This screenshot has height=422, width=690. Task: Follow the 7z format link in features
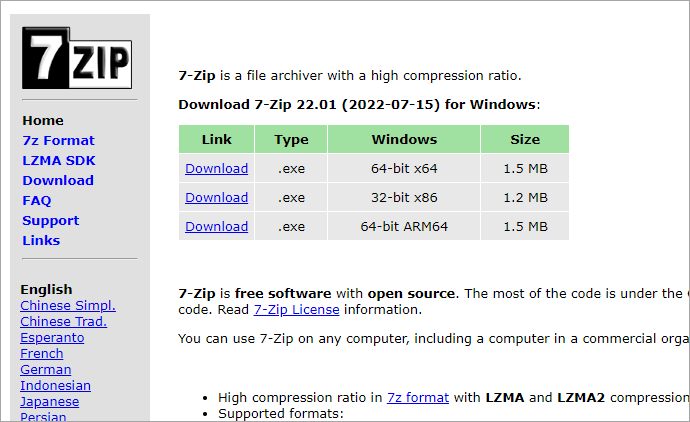pos(418,397)
